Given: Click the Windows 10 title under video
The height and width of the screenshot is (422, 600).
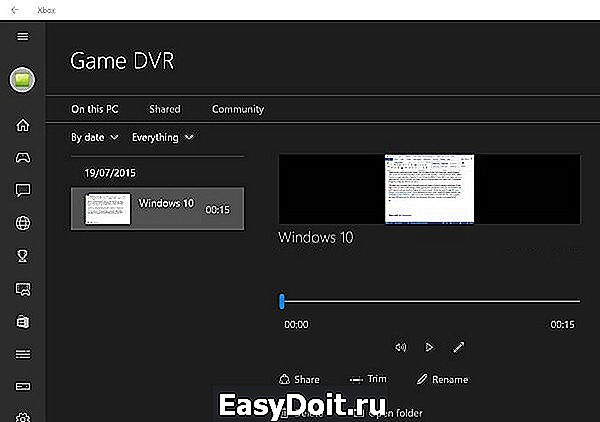Looking at the screenshot, I should coord(316,237).
